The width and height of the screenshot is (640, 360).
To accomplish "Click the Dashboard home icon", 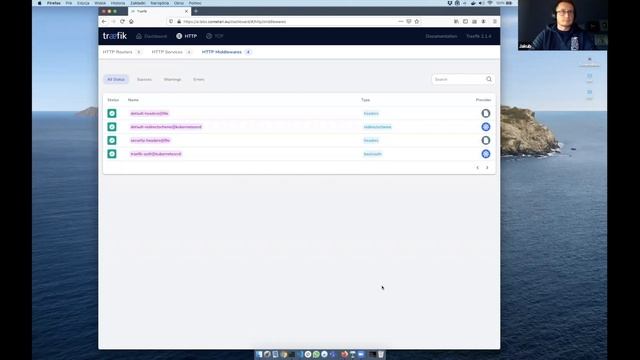I will pyautogui.click(x=139, y=36).
